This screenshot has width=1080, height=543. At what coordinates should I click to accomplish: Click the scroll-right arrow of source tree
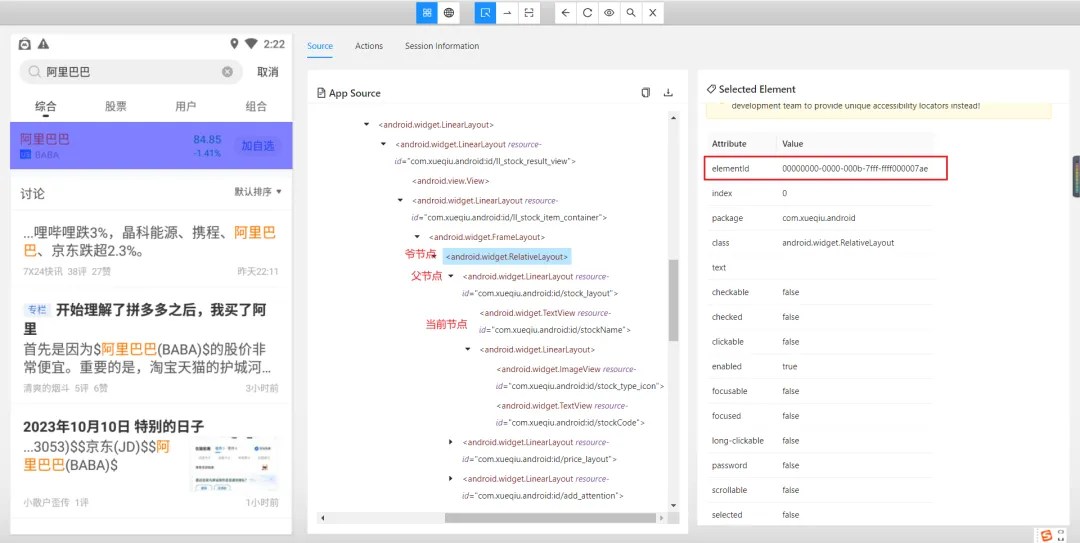(664, 518)
